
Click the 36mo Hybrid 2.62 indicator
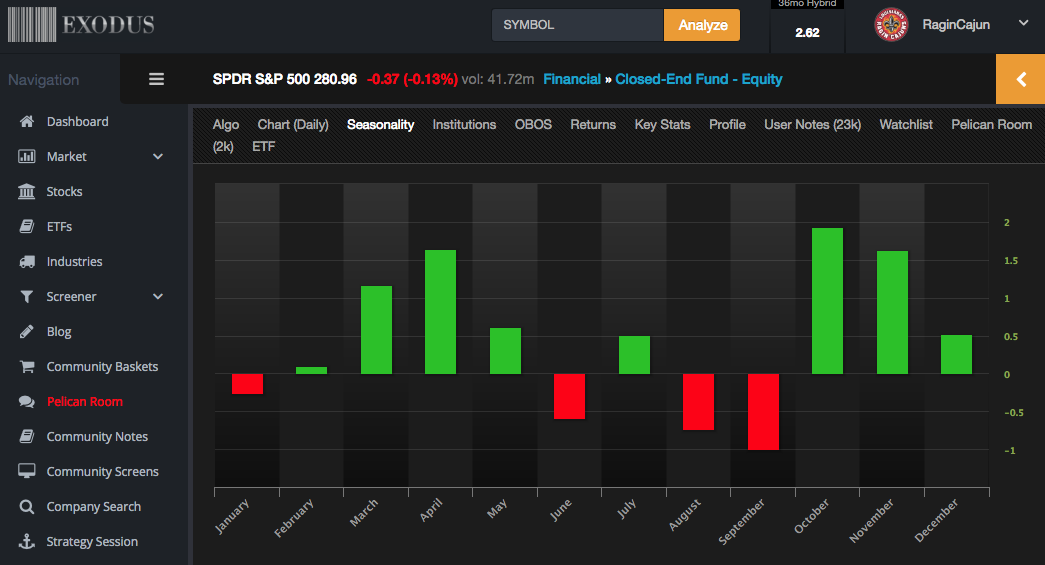[x=807, y=25]
